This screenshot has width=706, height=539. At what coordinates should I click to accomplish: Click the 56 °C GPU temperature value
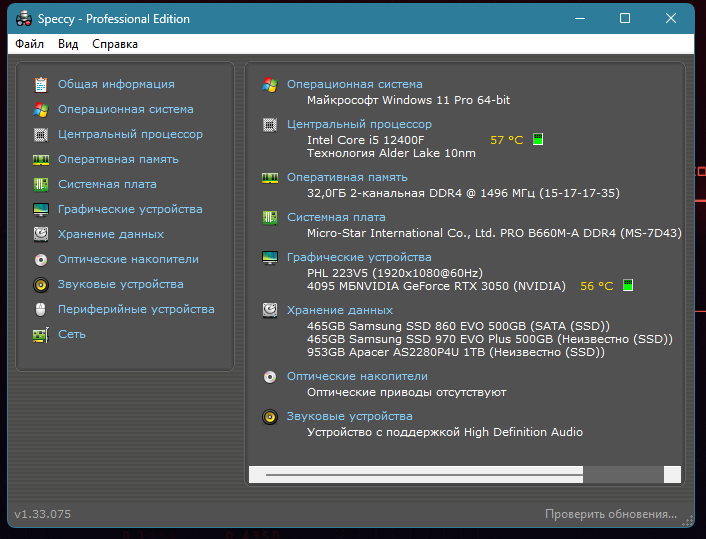[x=597, y=286]
